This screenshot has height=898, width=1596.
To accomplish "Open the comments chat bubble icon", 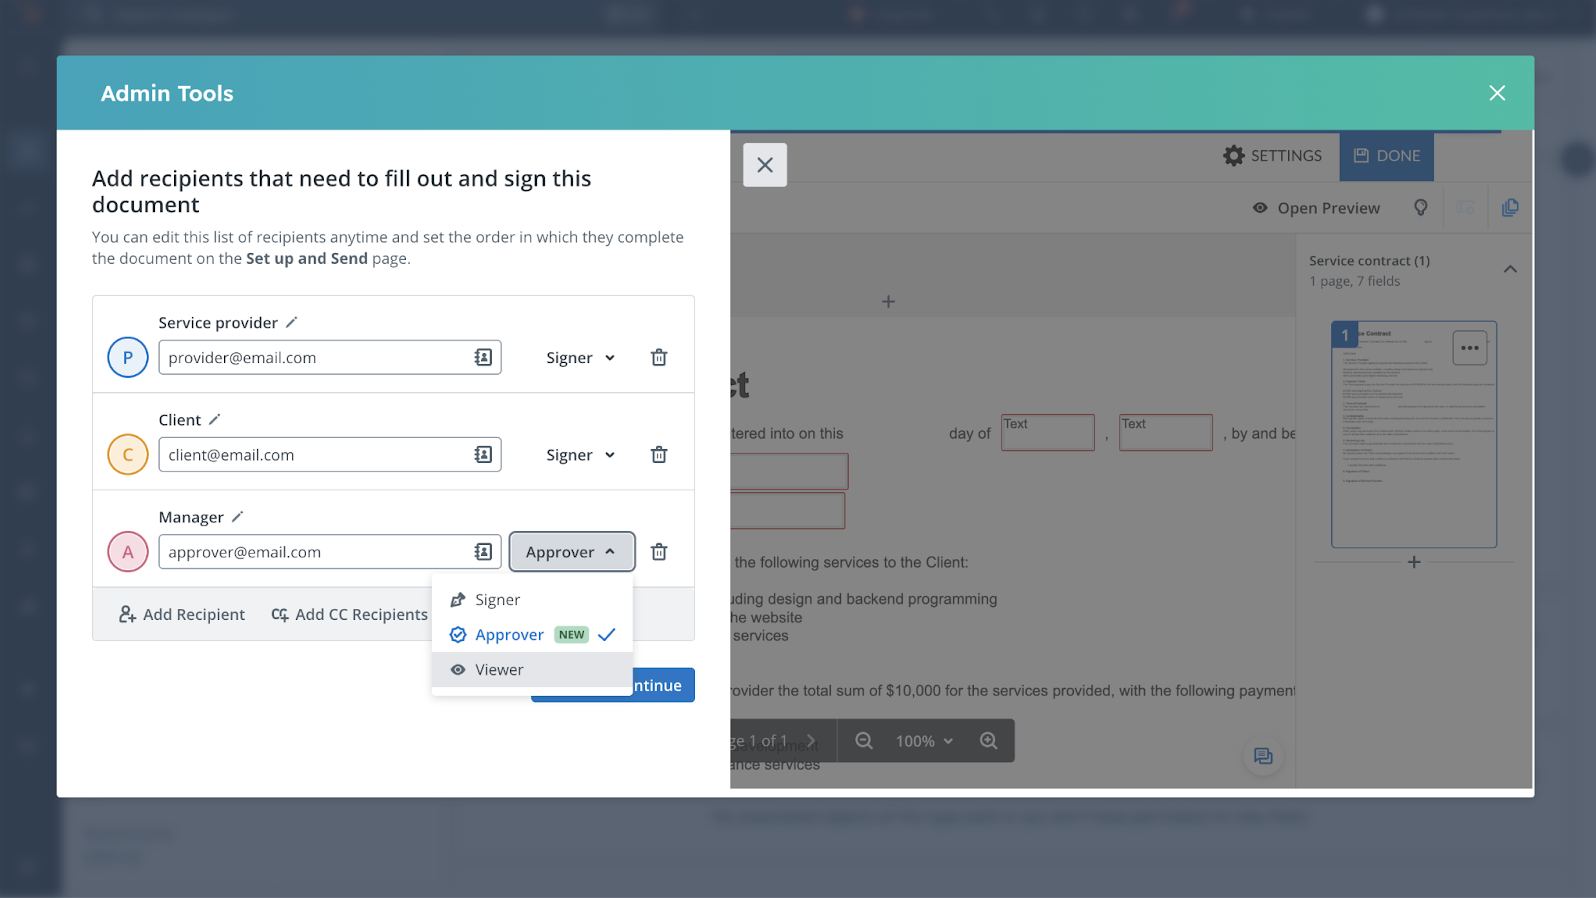I will 1263,756.
